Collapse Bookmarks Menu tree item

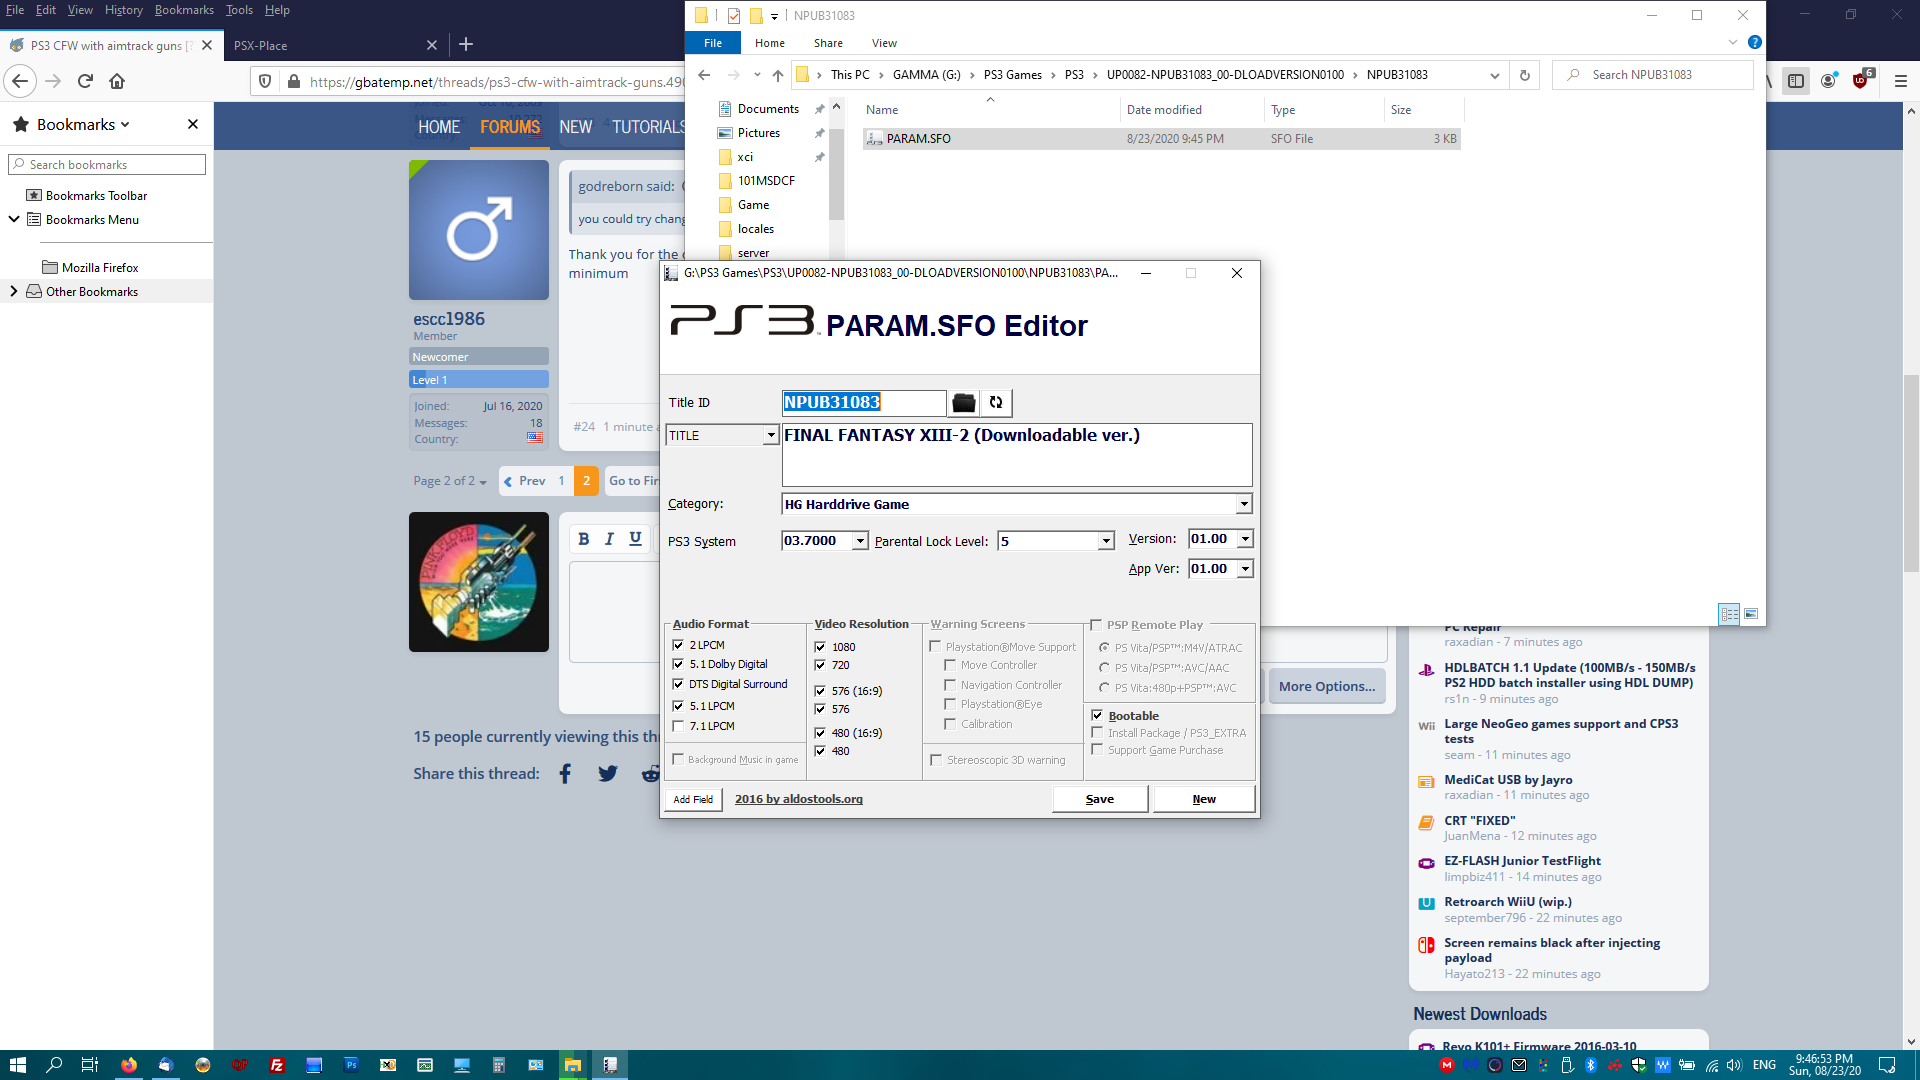pyautogui.click(x=14, y=219)
